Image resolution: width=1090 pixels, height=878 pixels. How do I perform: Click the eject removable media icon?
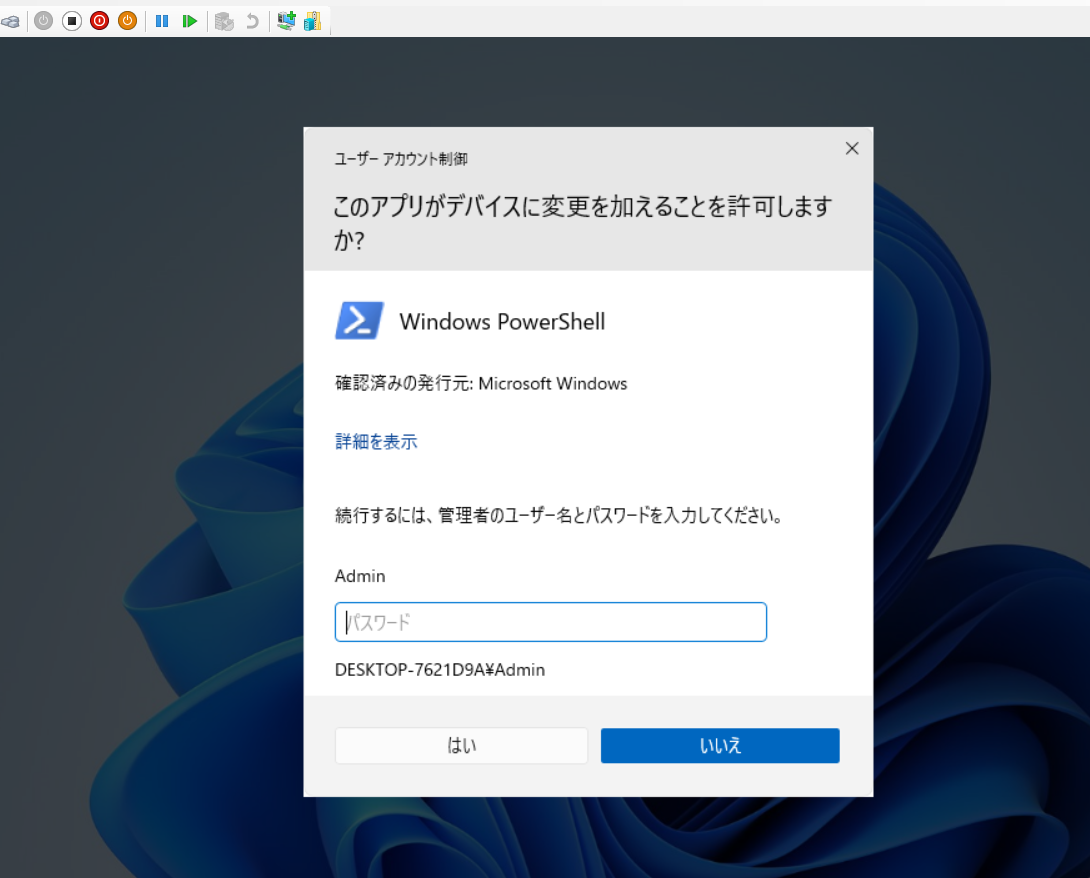(x=13, y=20)
